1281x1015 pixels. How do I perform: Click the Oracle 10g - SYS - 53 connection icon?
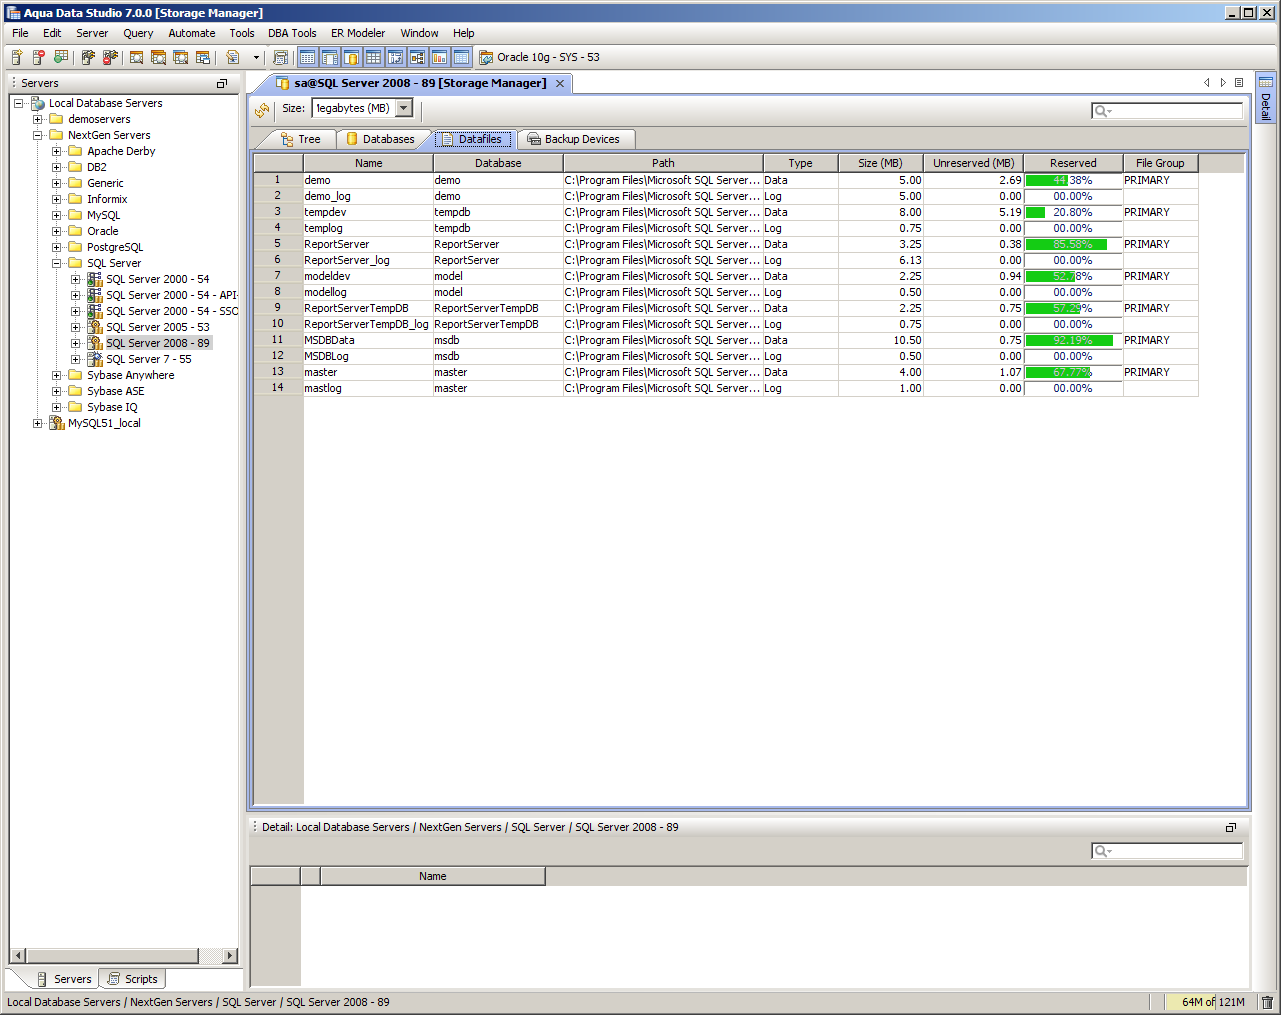coord(486,57)
